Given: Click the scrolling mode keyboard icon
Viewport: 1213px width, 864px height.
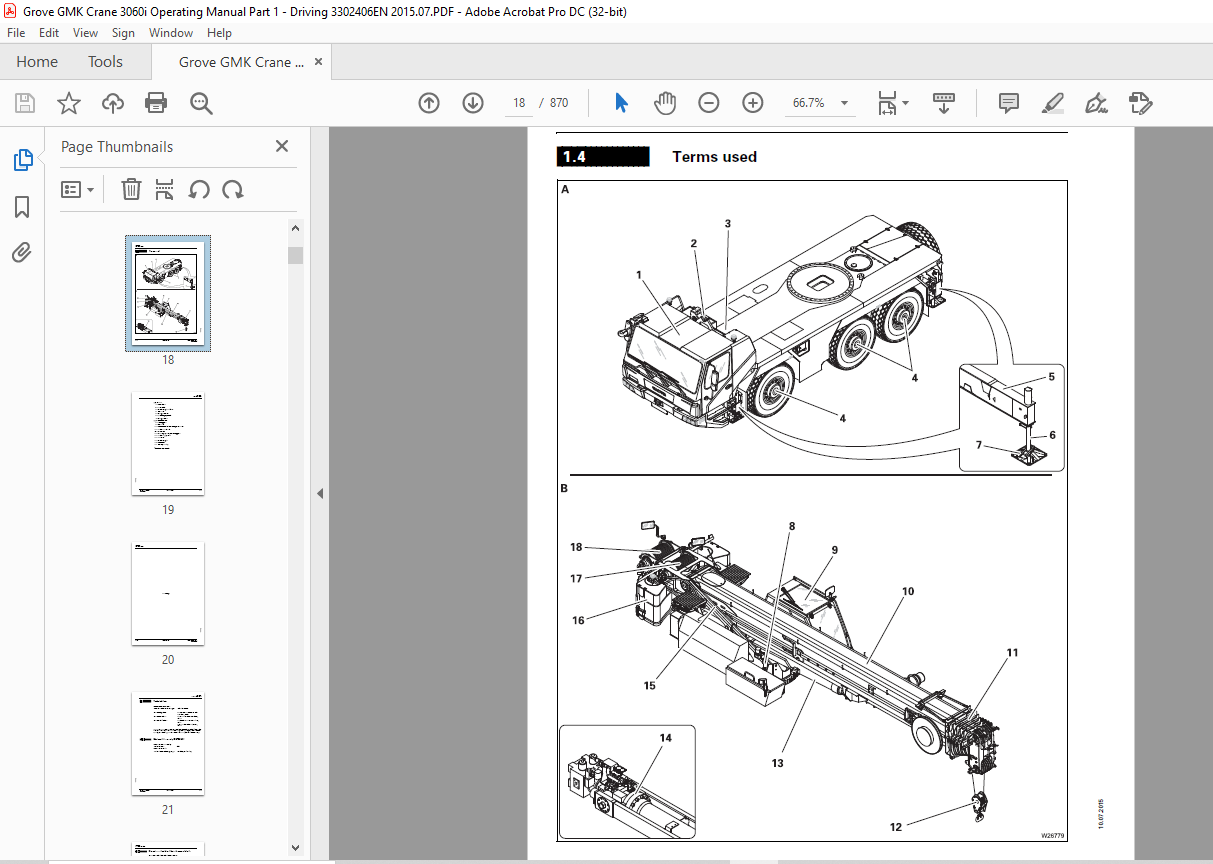Looking at the screenshot, I should click(x=944, y=103).
